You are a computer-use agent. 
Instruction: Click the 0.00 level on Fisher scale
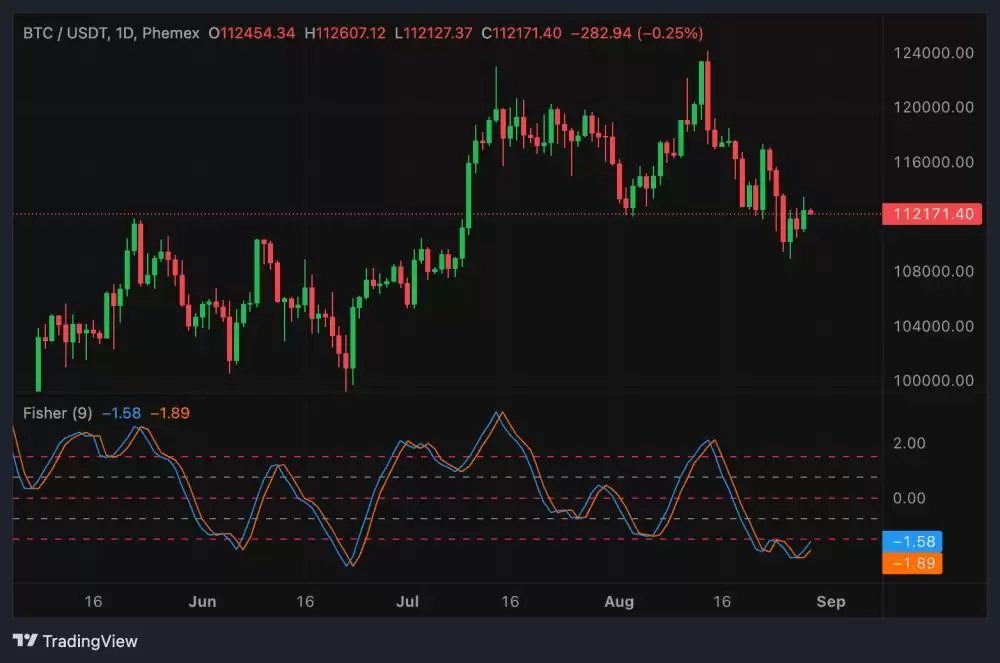[909, 498]
